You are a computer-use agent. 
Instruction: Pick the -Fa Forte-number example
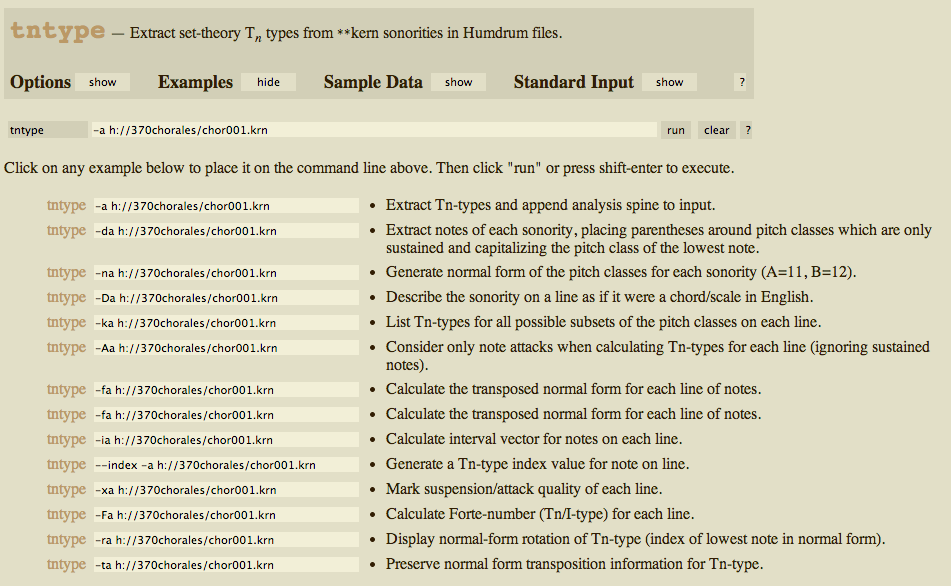point(225,515)
